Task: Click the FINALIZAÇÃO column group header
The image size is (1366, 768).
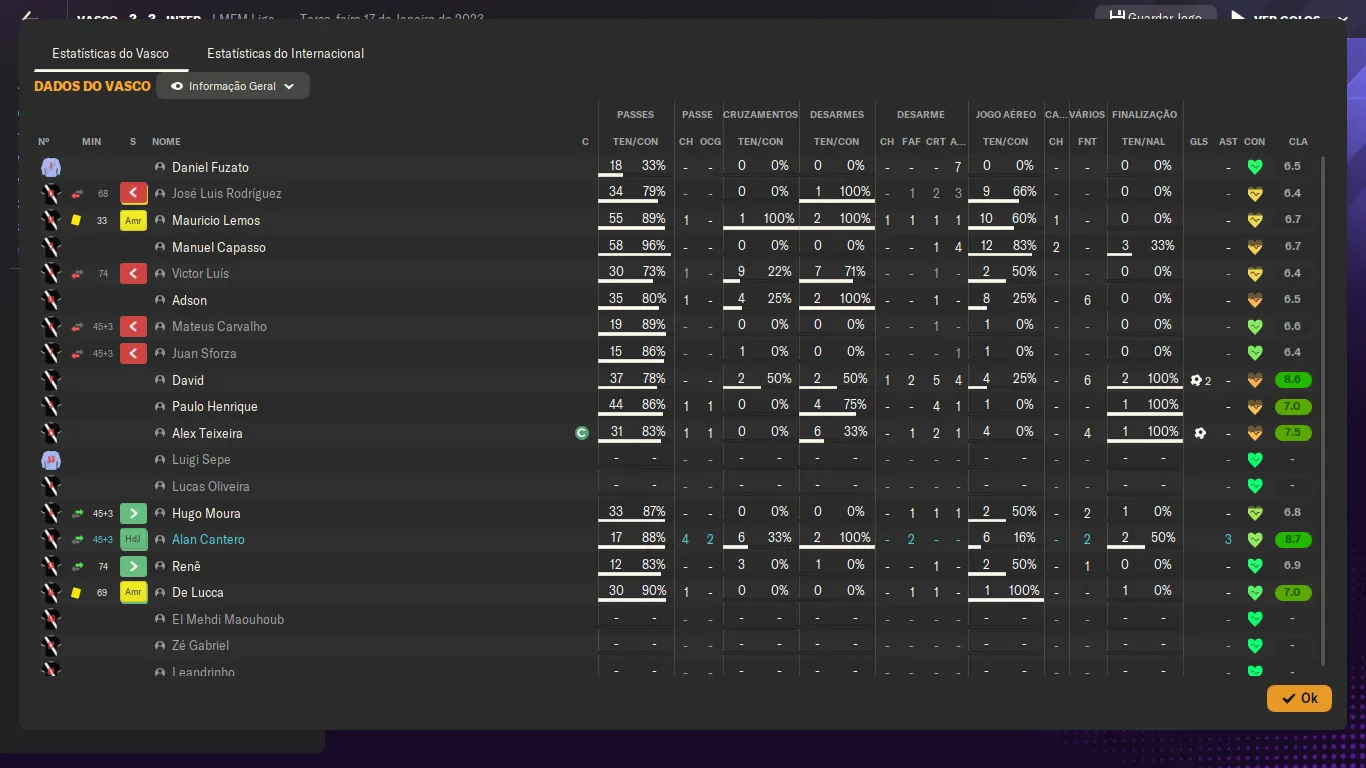Action: click(1144, 115)
